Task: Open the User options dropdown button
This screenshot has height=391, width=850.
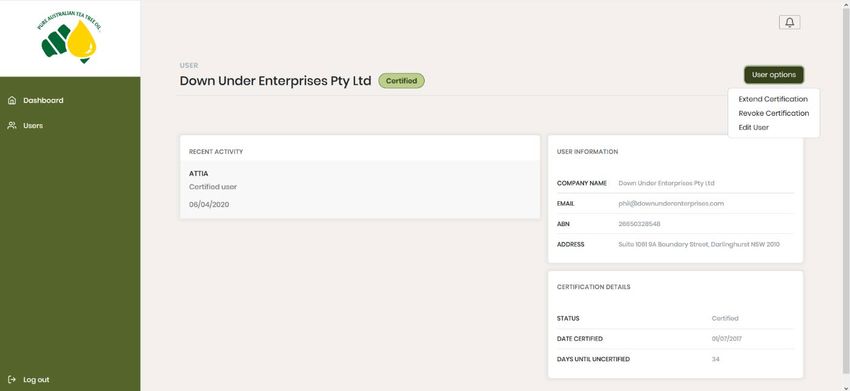Action: coord(774,75)
